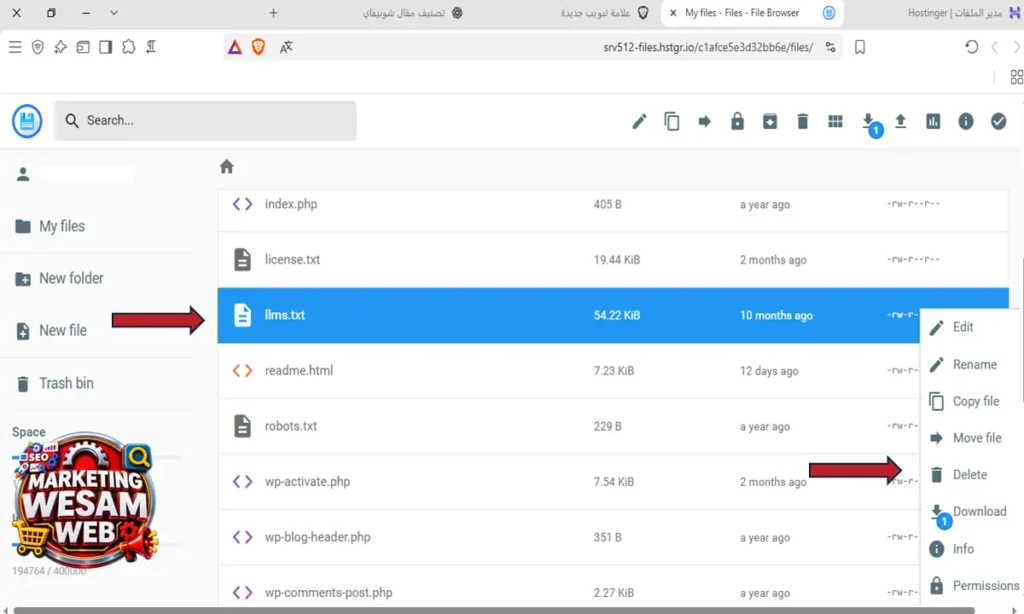Click the move arrow icon in the top toolbar
Image resolution: width=1024 pixels, height=614 pixels.
pos(704,121)
